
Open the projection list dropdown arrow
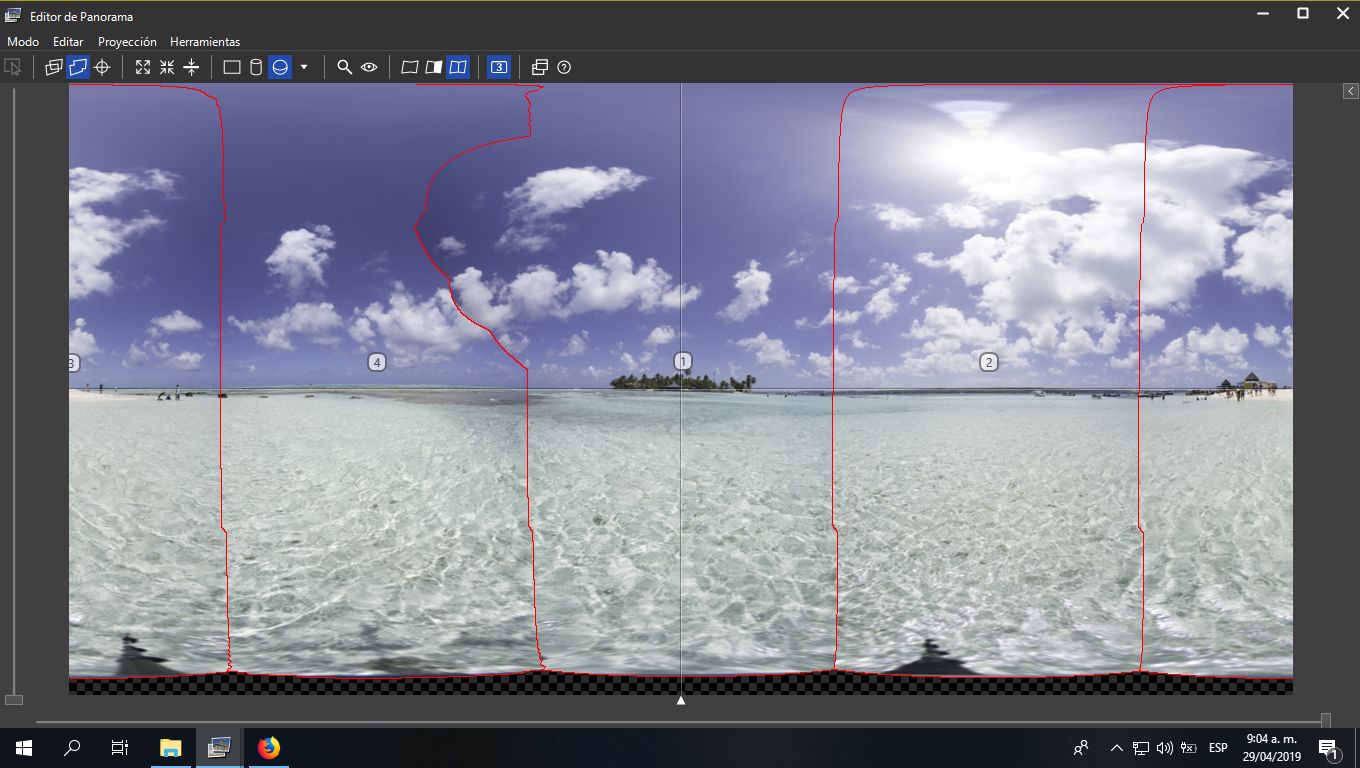click(x=304, y=67)
